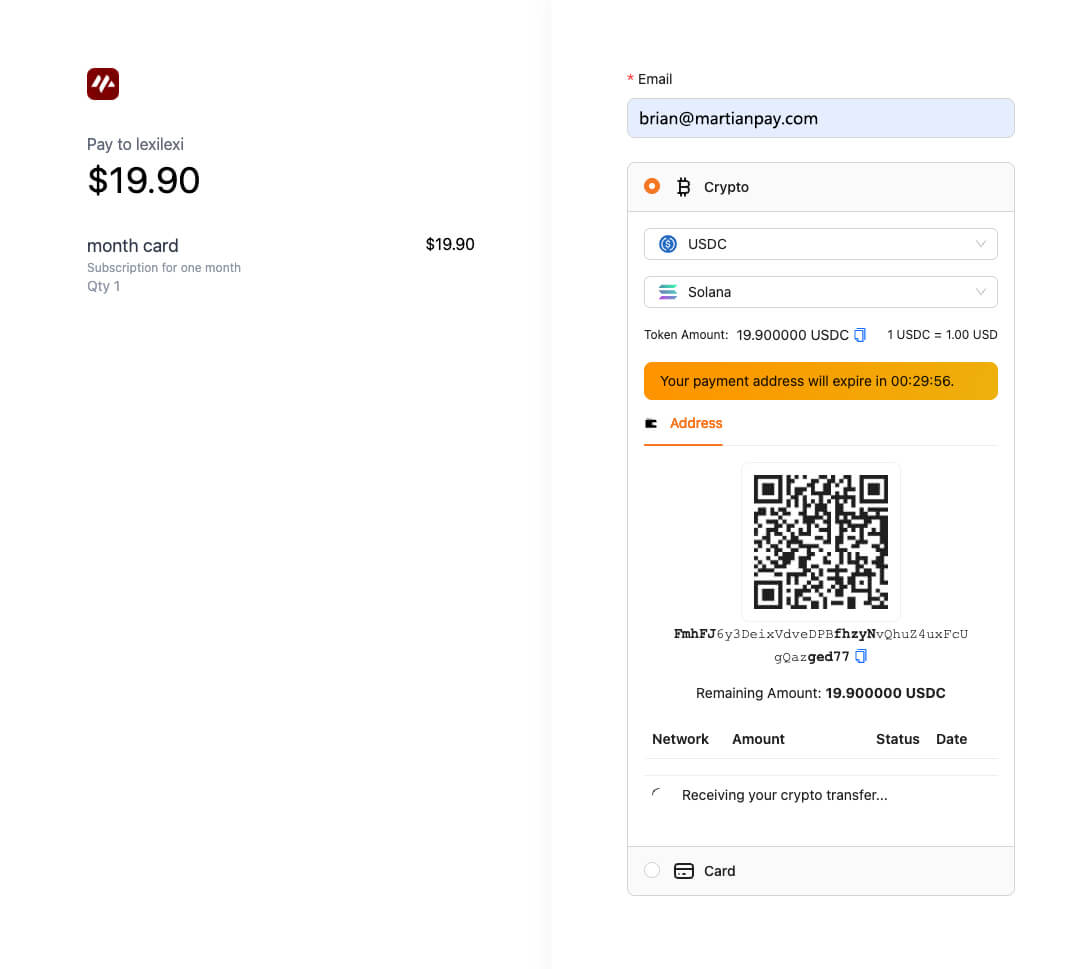
Task: Open the USDC token dropdown
Action: (x=820, y=244)
